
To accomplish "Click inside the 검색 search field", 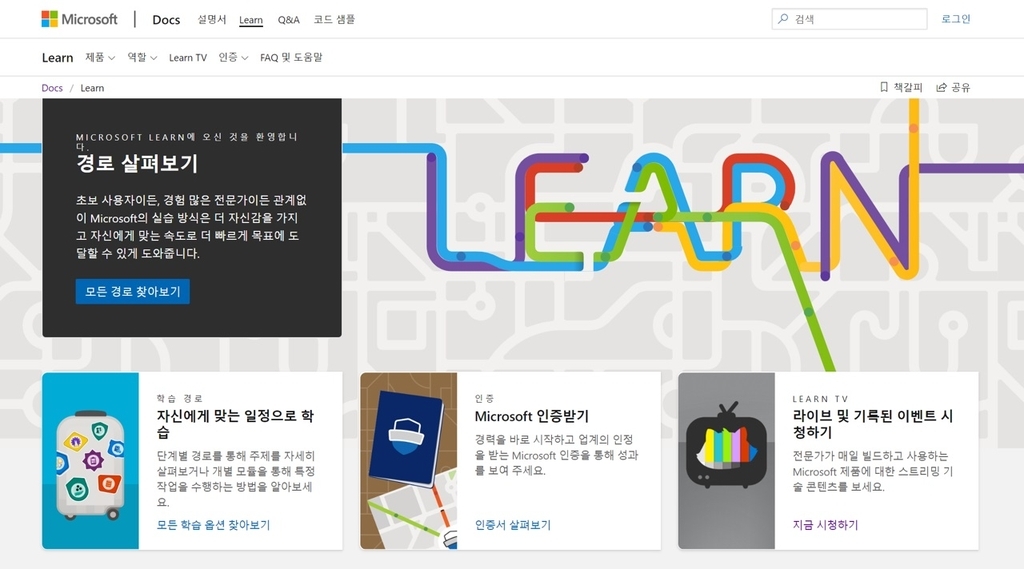I will tap(855, 19).
